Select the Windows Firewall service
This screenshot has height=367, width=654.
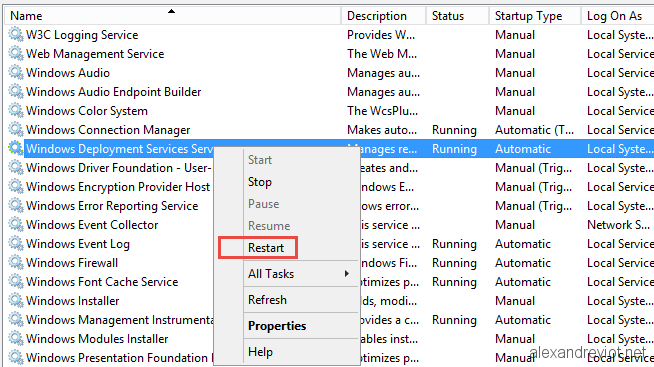[72, 262]
